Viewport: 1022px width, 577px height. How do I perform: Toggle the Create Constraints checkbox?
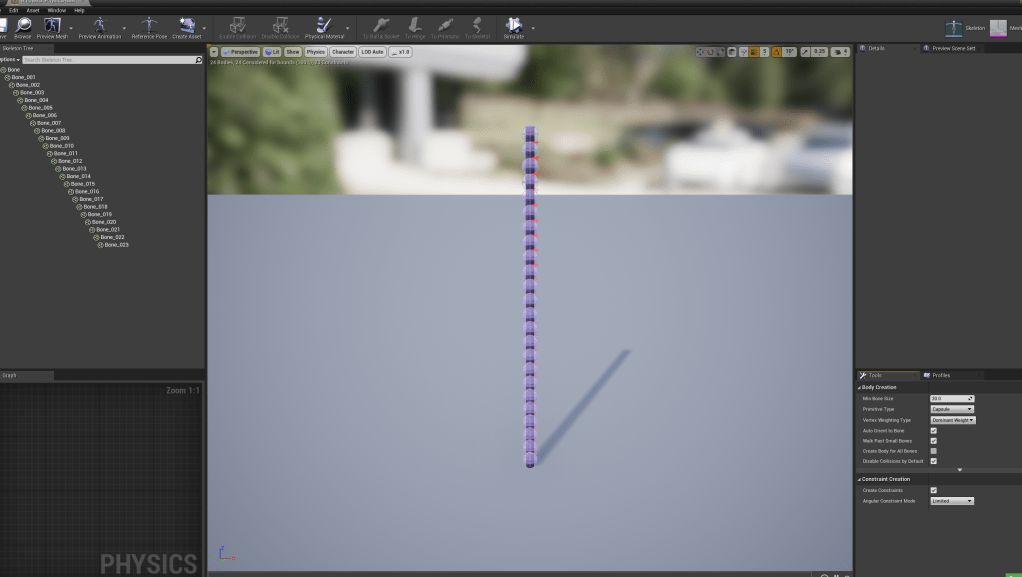(933, 490)
